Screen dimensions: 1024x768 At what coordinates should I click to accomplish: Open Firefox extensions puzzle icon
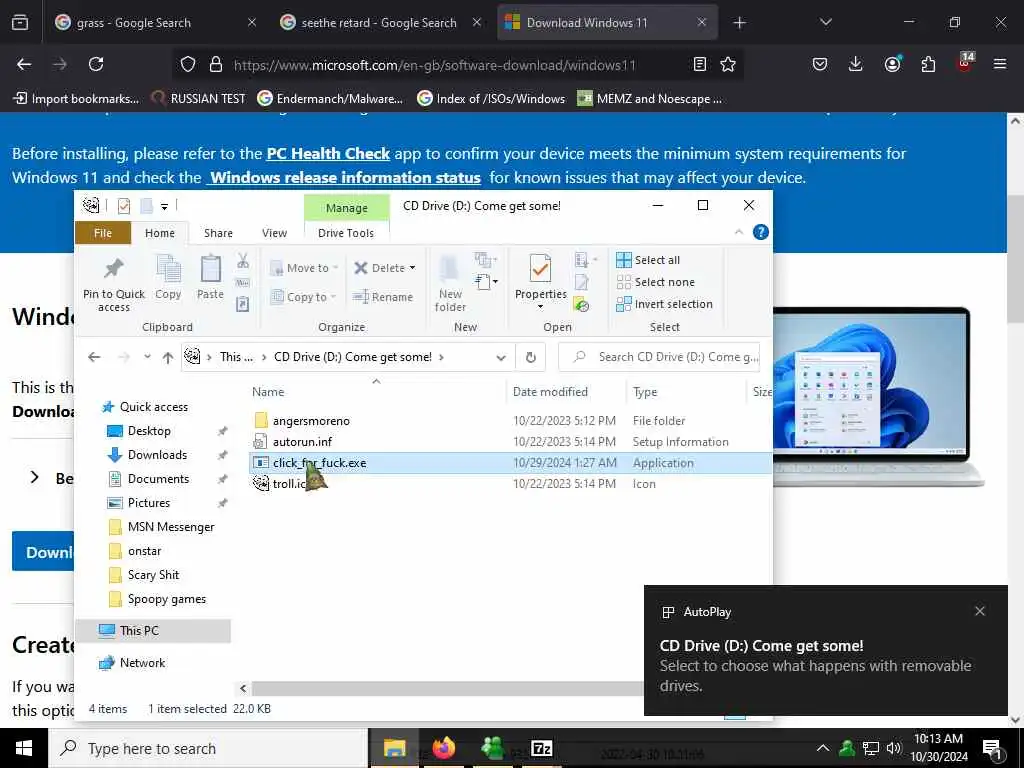(928, 64)
